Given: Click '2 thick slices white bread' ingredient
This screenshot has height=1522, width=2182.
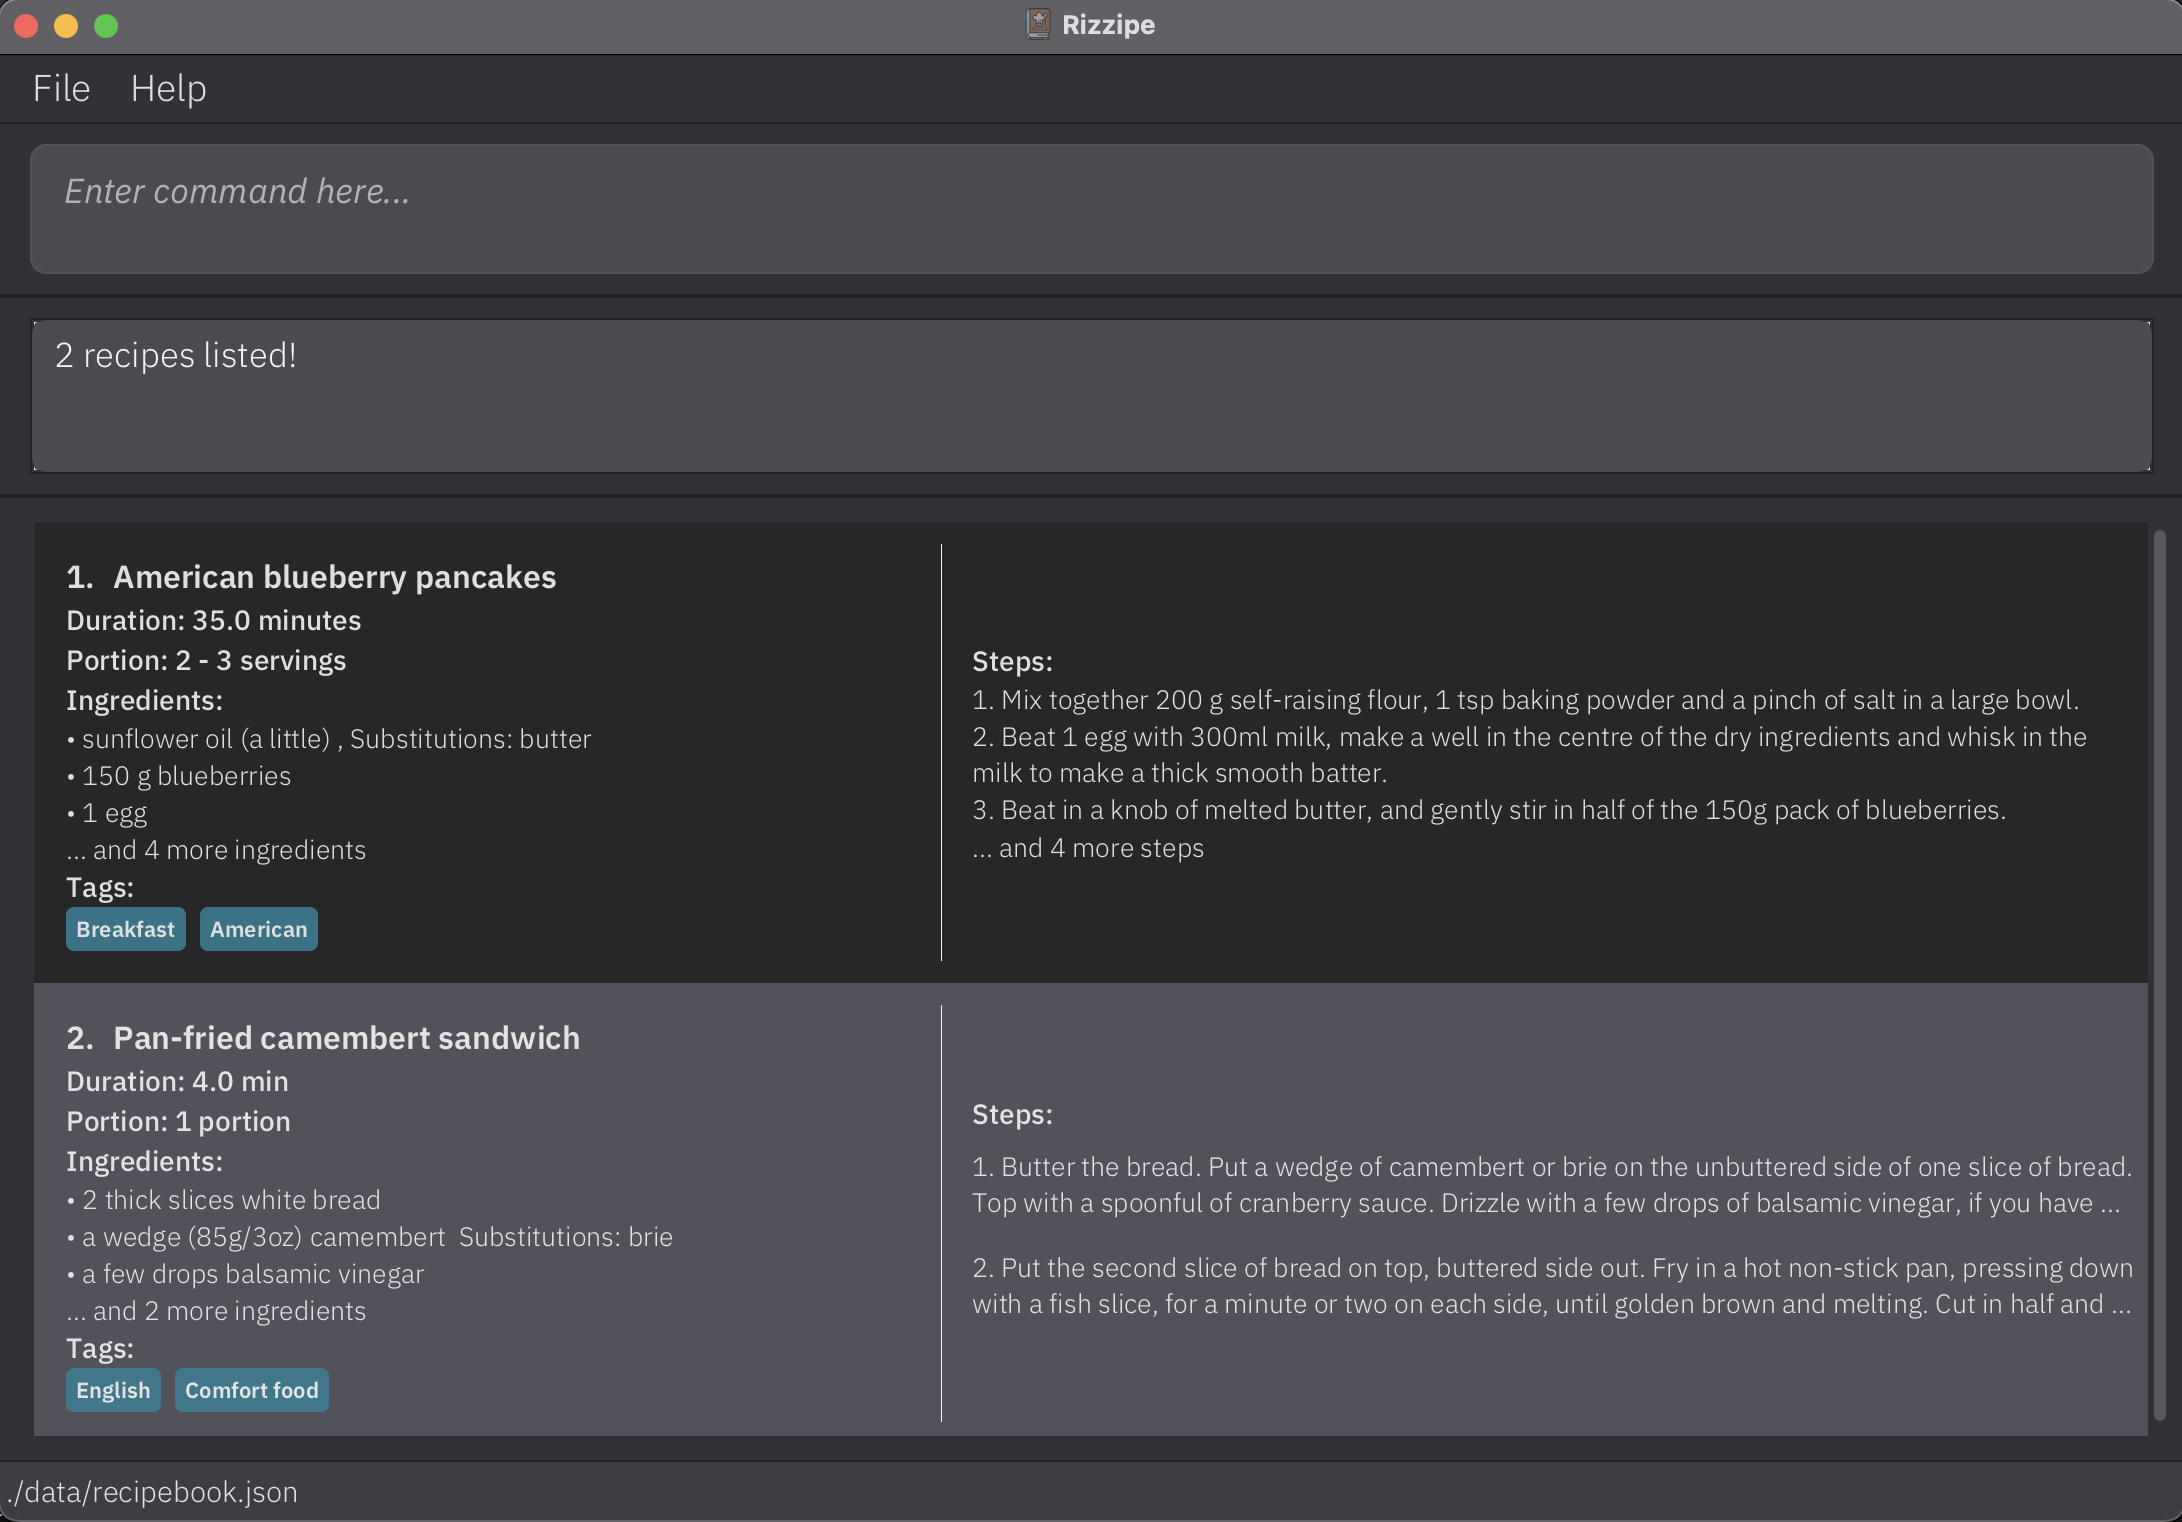Looking at the screenshot, I should [x=224, y=1200].
